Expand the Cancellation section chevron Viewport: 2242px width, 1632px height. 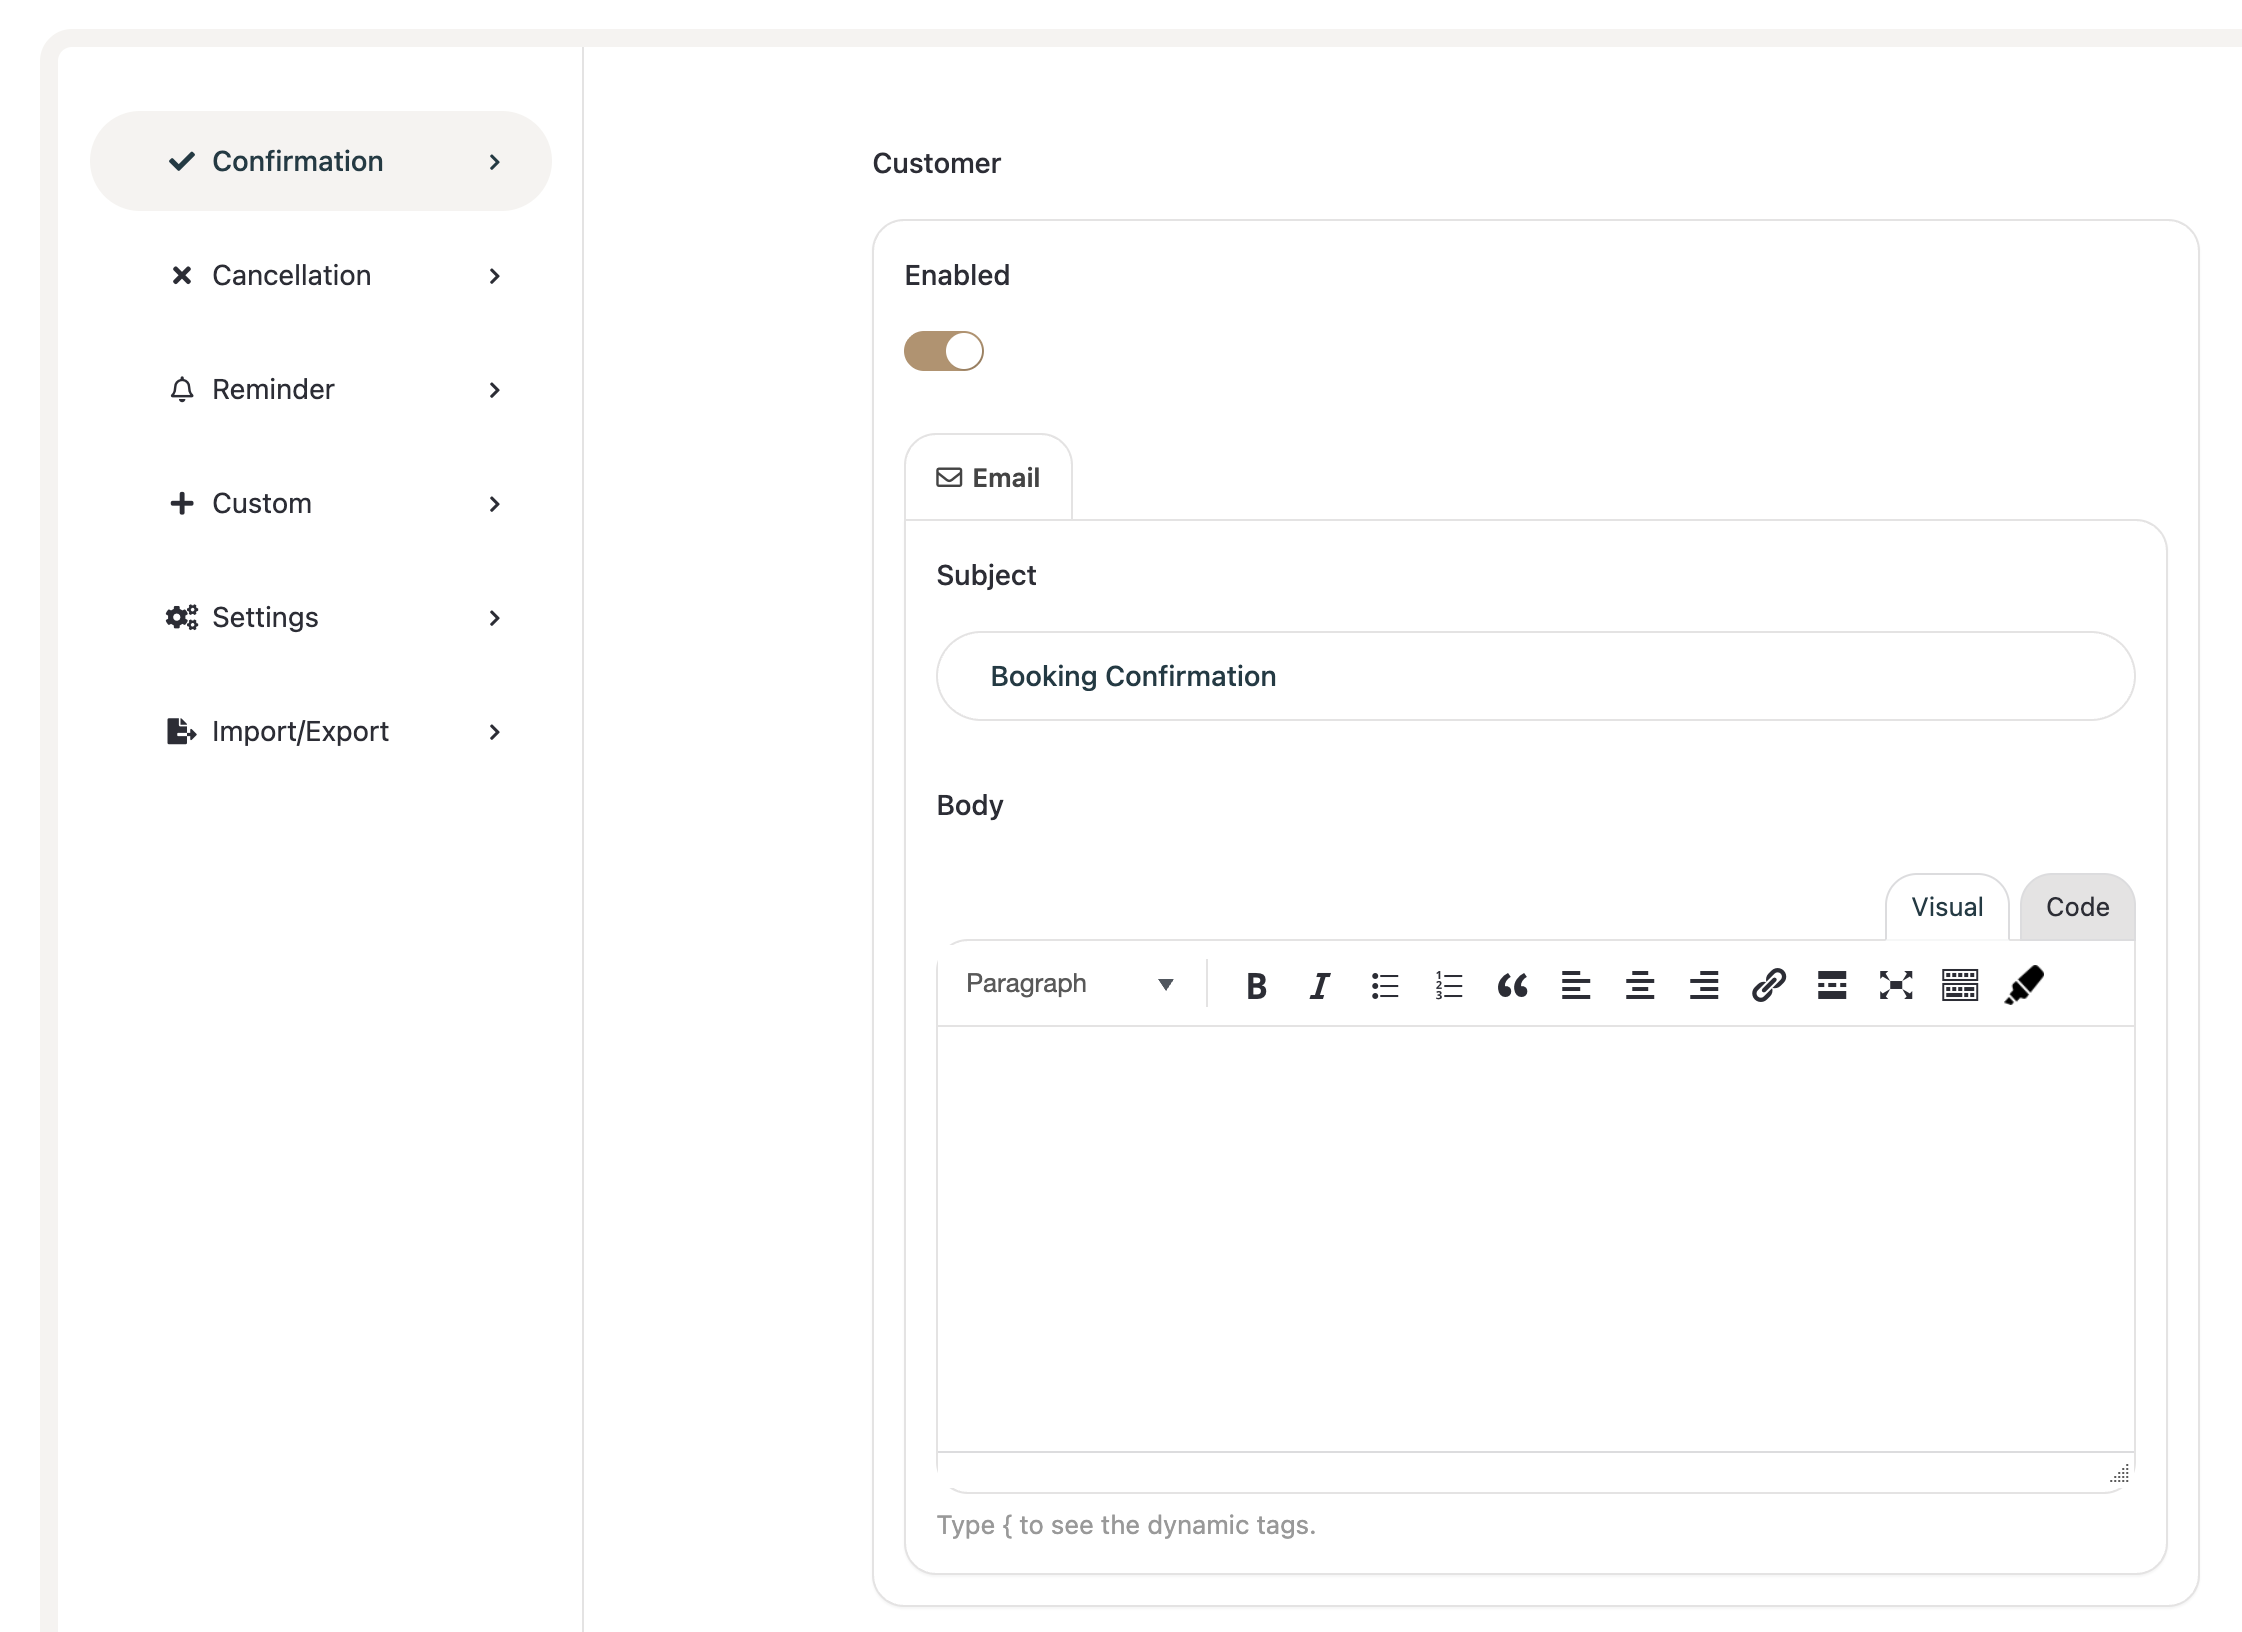point(494,276)
